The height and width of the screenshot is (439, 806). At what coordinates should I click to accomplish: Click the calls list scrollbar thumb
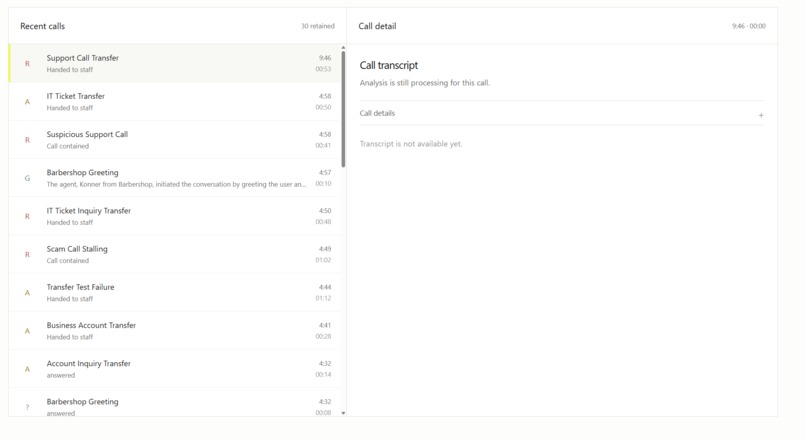[343, 108]
